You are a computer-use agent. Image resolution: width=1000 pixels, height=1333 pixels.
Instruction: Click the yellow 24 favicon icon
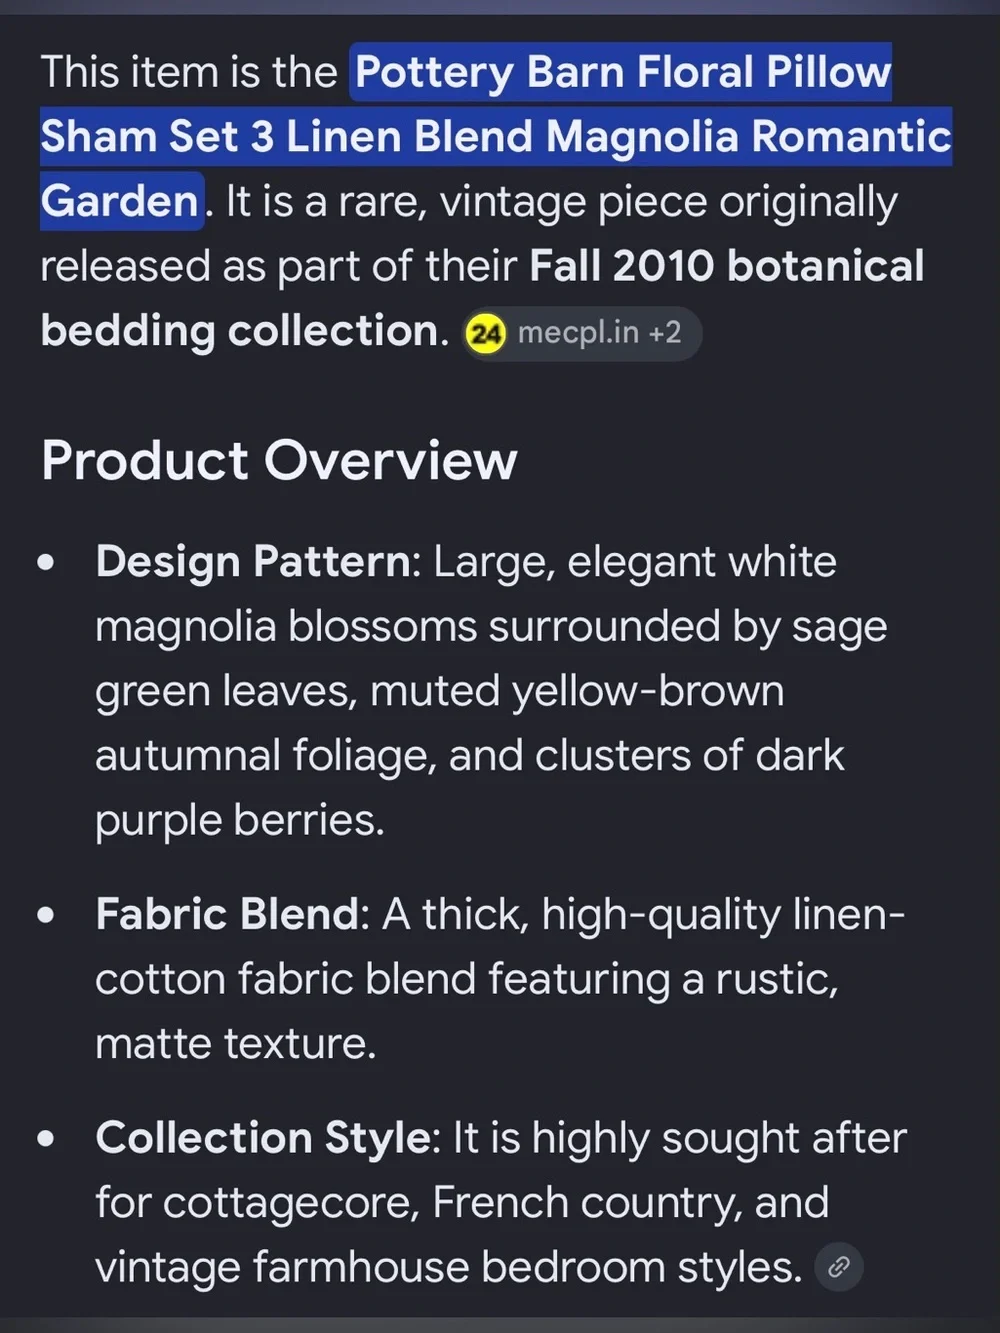[x=486, y=333]
